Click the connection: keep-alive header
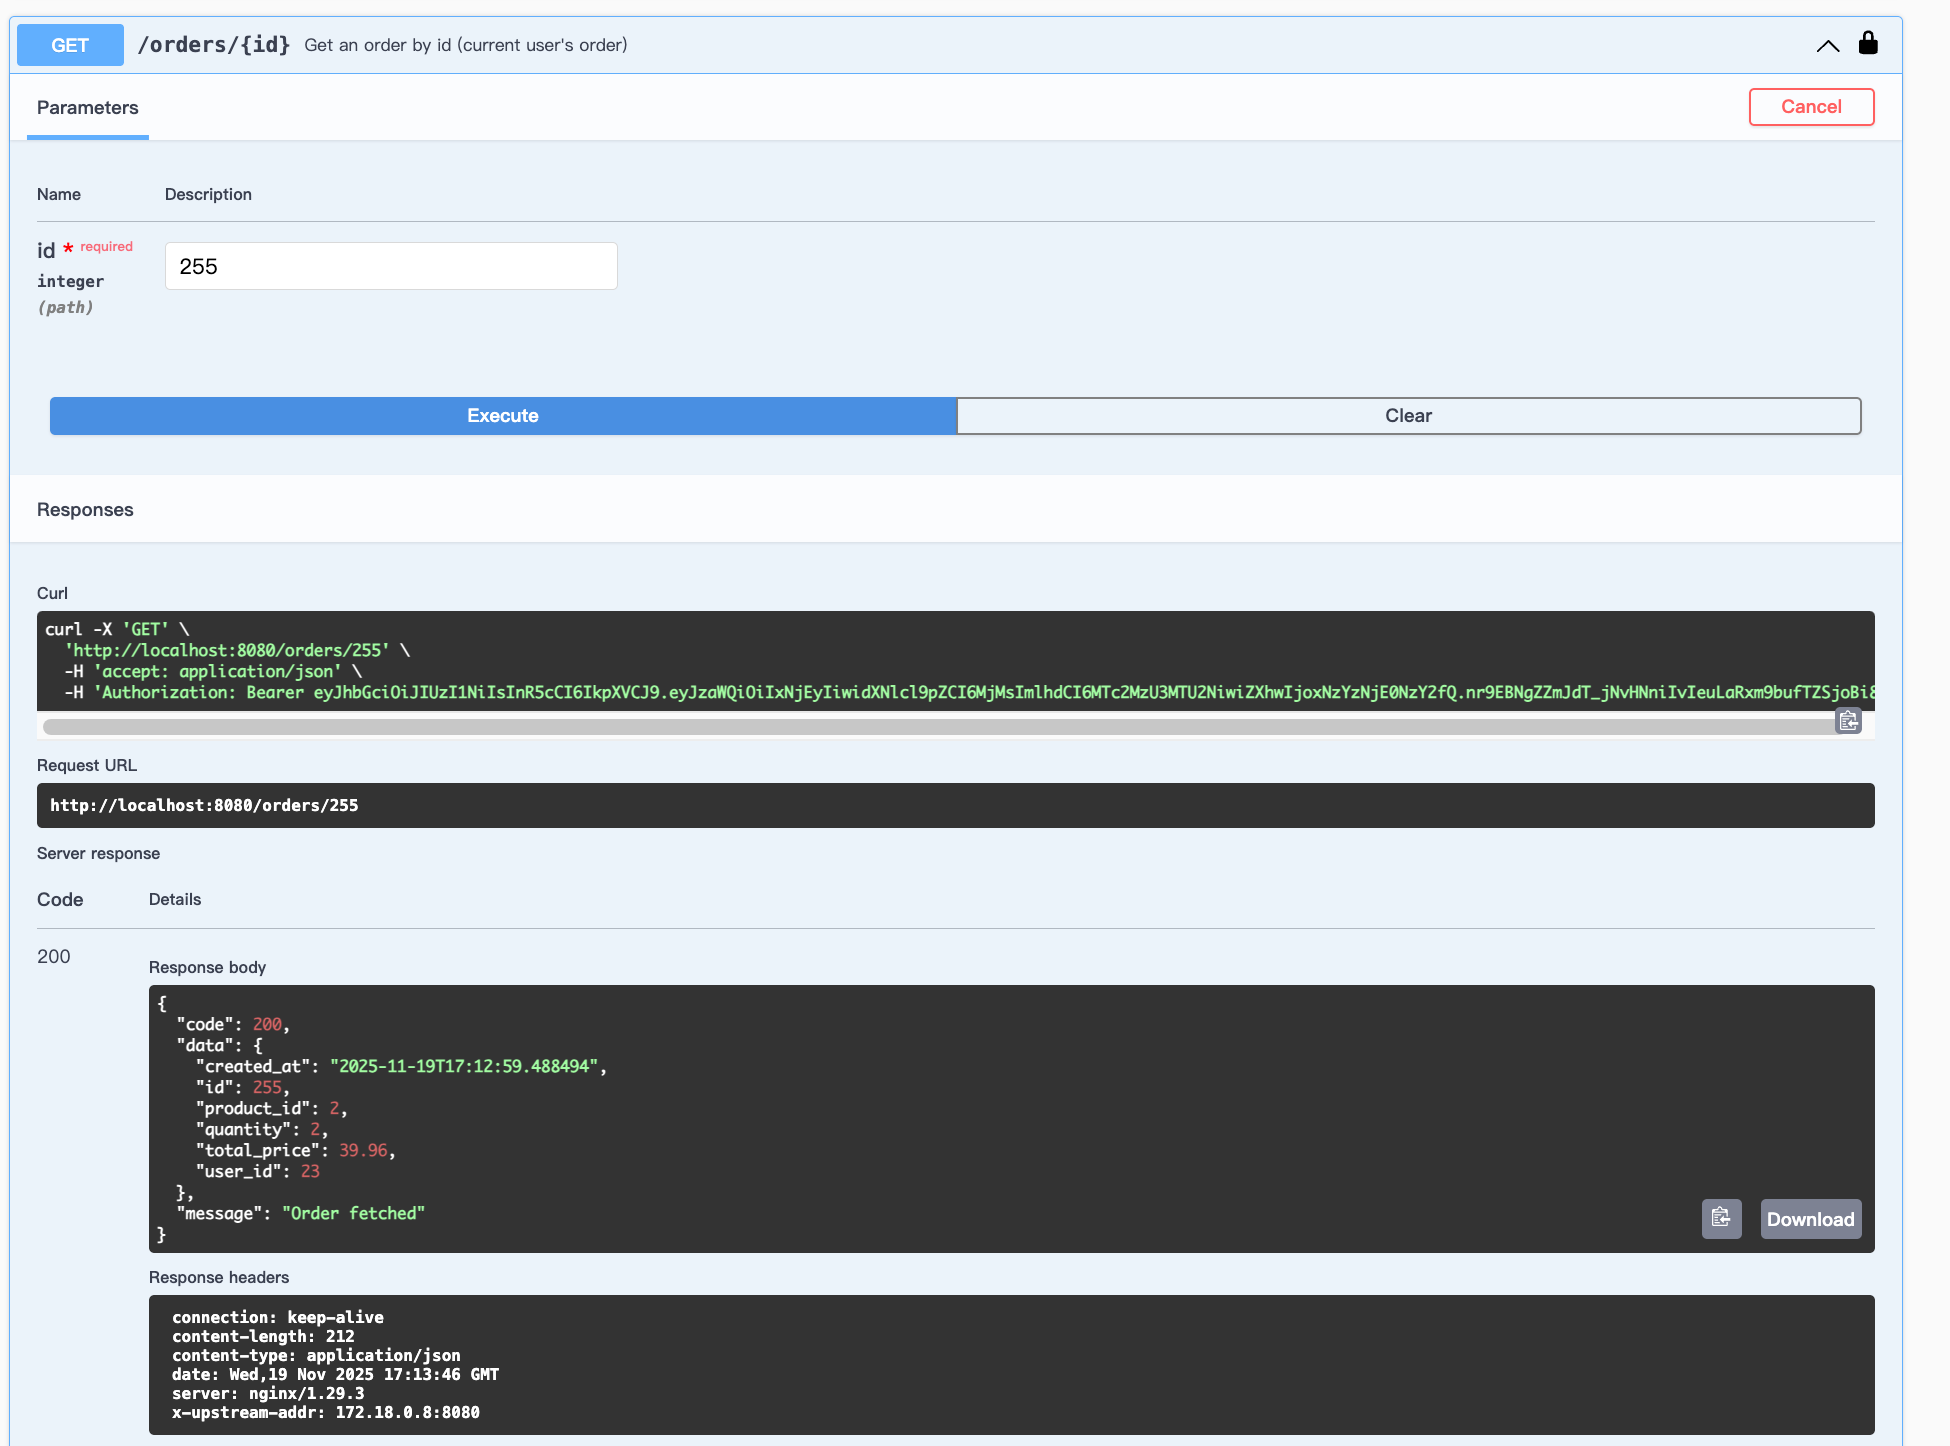The height and width of the screenshot is (1446, 1950). 278,1317
